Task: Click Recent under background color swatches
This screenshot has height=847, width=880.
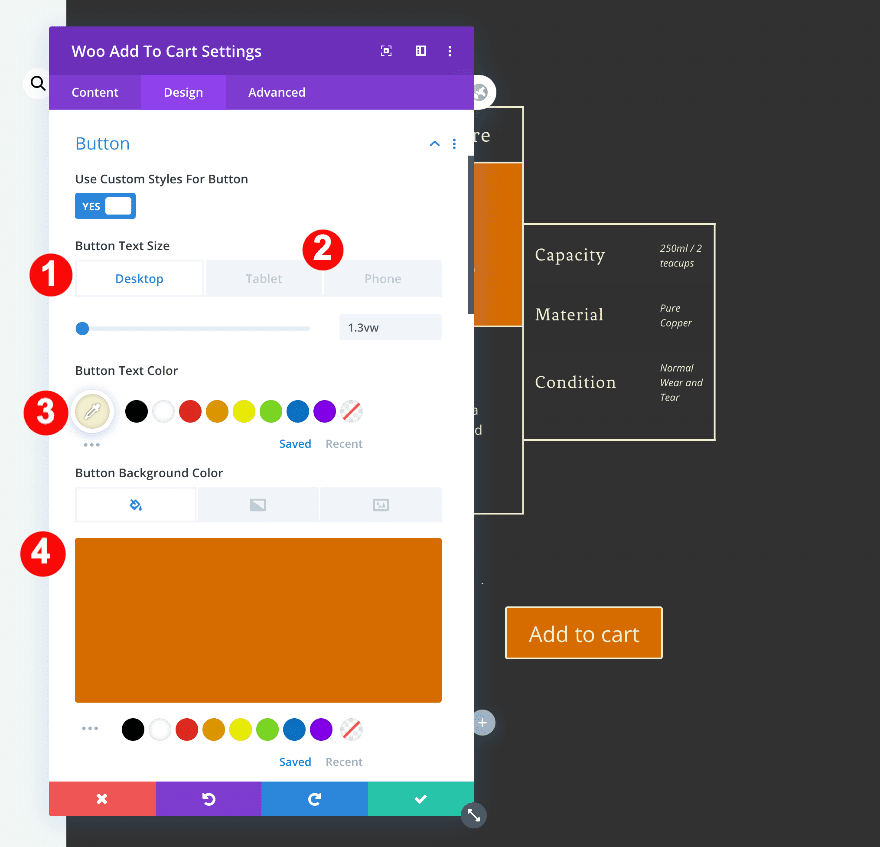Action: pos(344,762)
